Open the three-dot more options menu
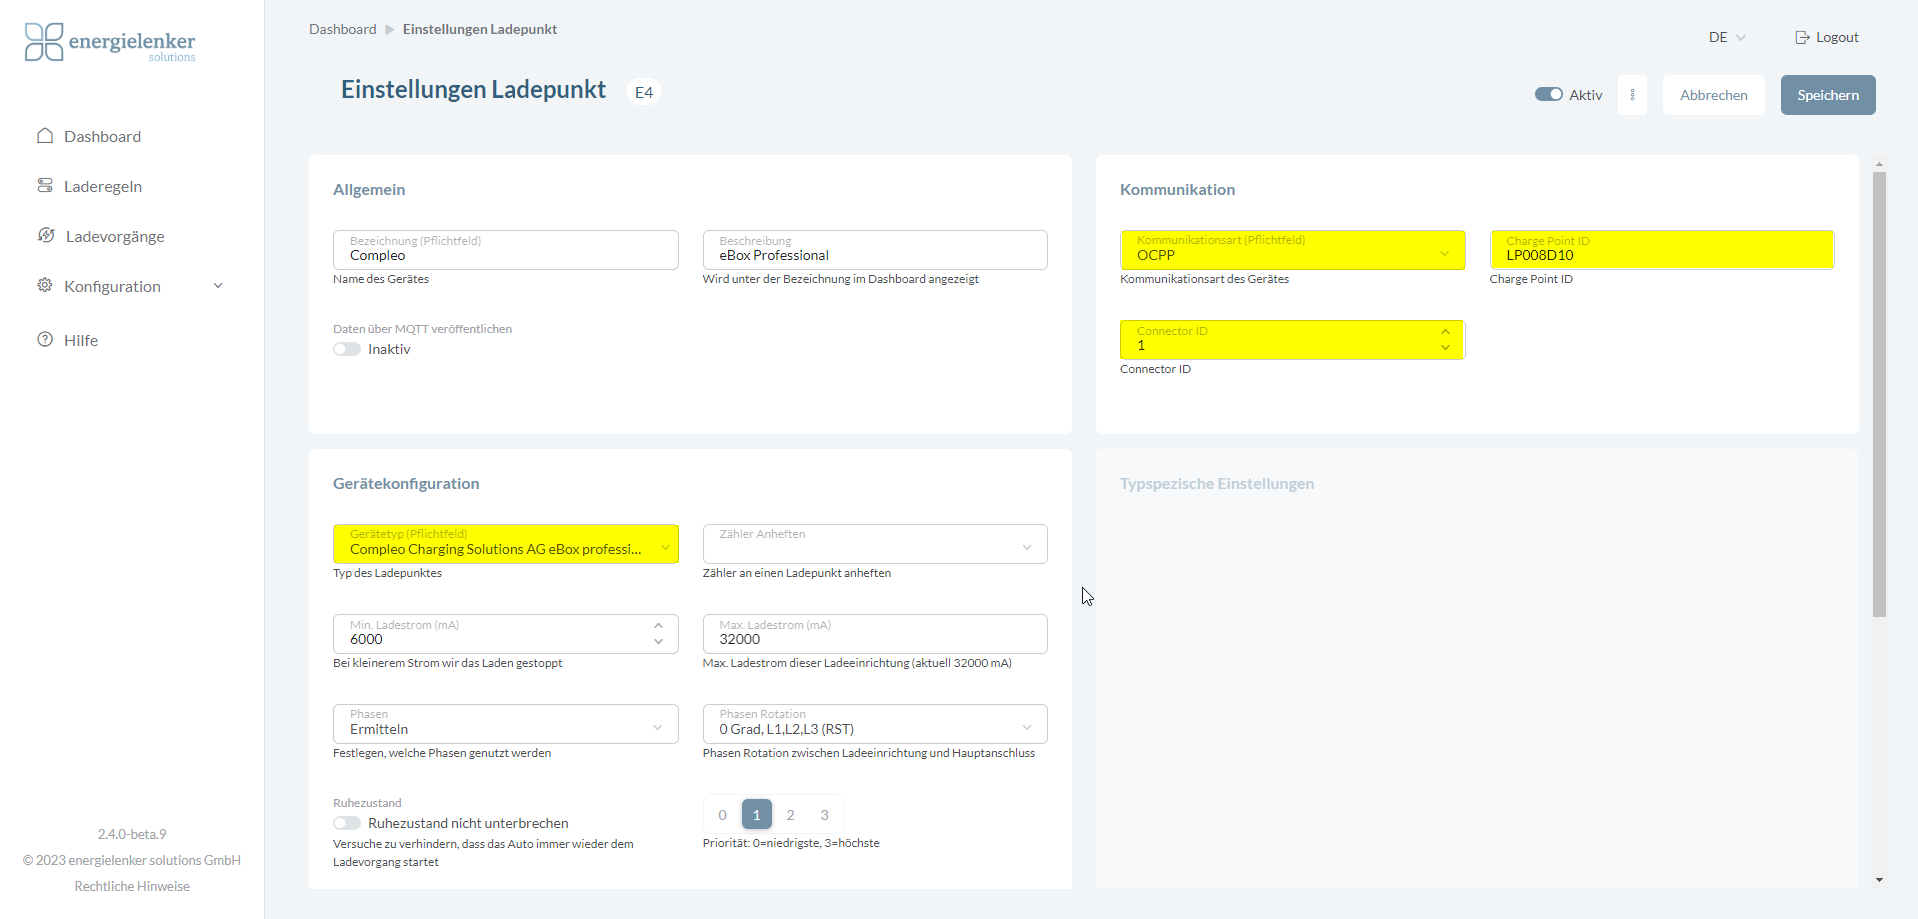Screen dimensions: 1918x919 tap(1632, 95)
